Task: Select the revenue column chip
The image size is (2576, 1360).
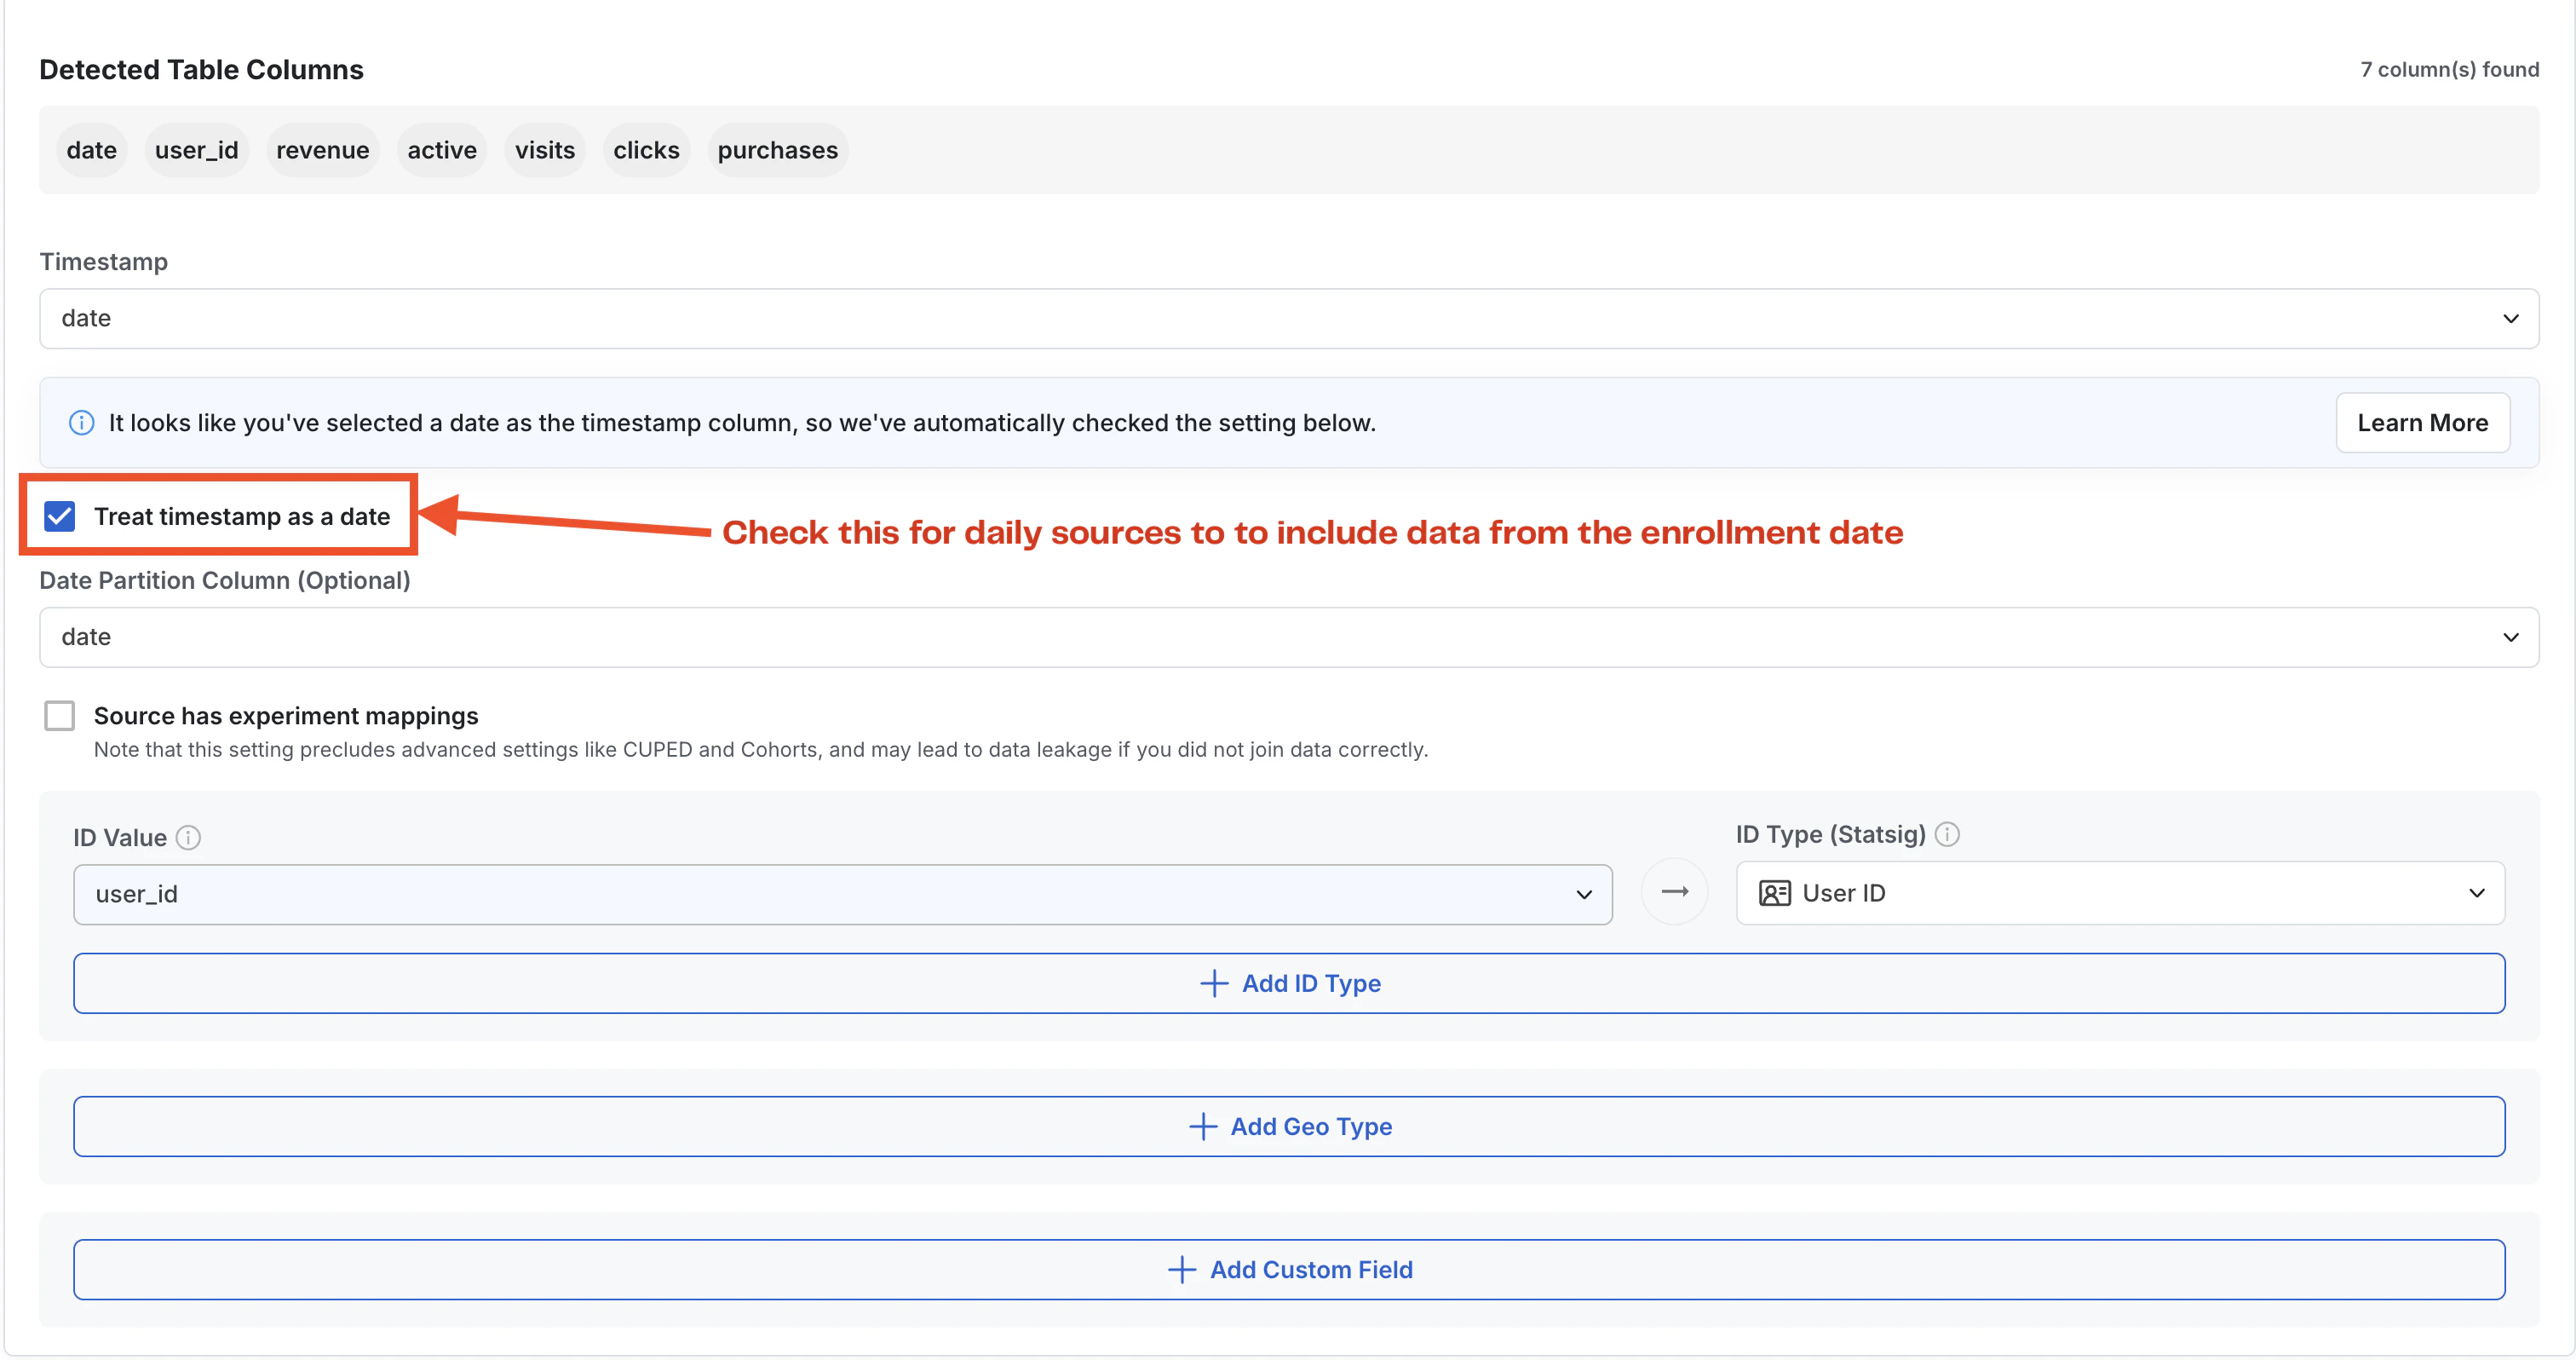Action: point(322,149)
